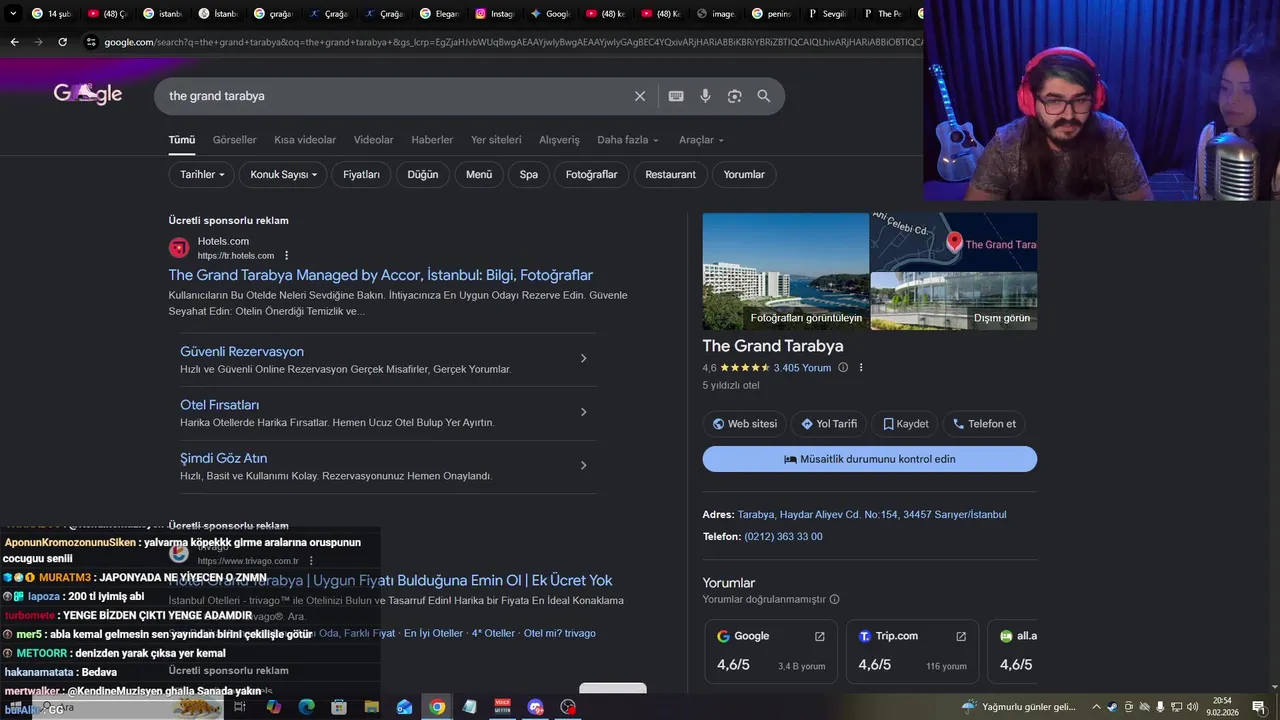Get directions with Yol Tarifi
The image size is (1280, 720).
829,424
